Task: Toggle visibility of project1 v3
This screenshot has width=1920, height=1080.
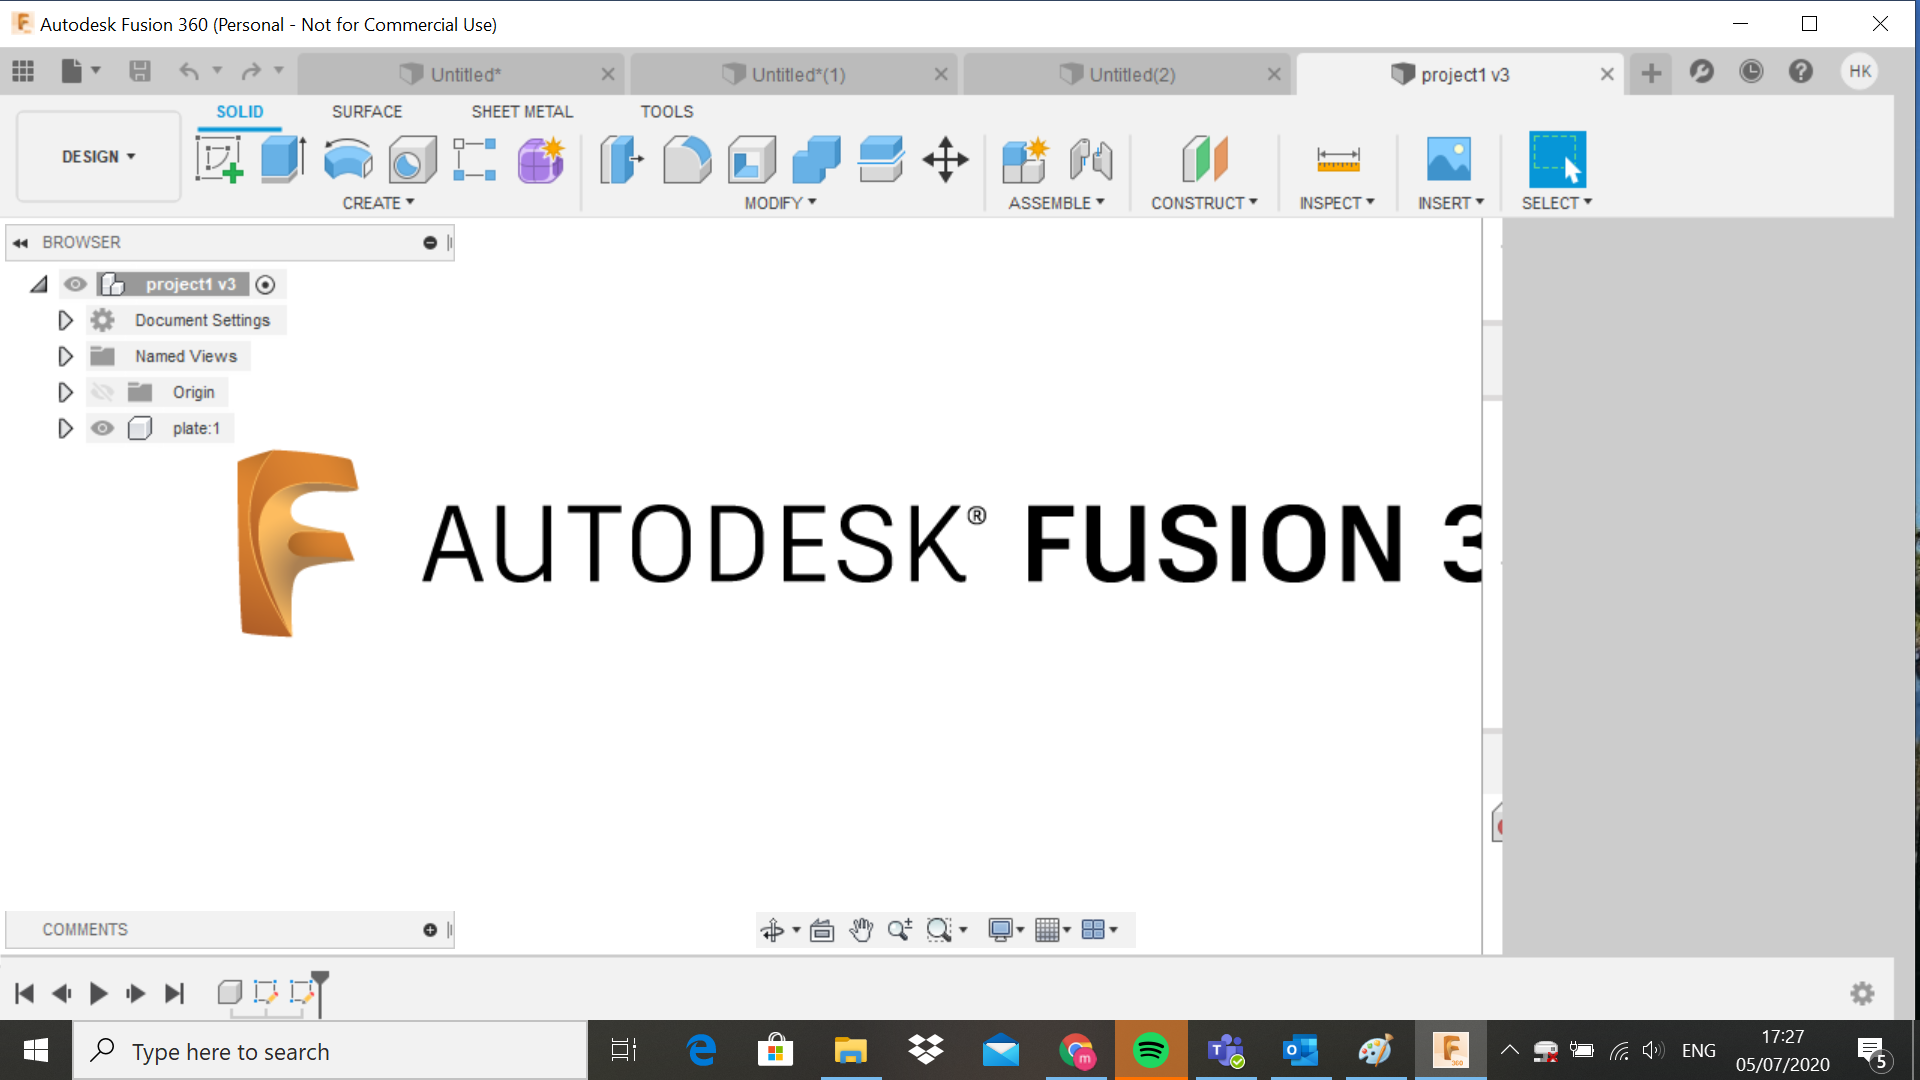Action: point(75,284)
